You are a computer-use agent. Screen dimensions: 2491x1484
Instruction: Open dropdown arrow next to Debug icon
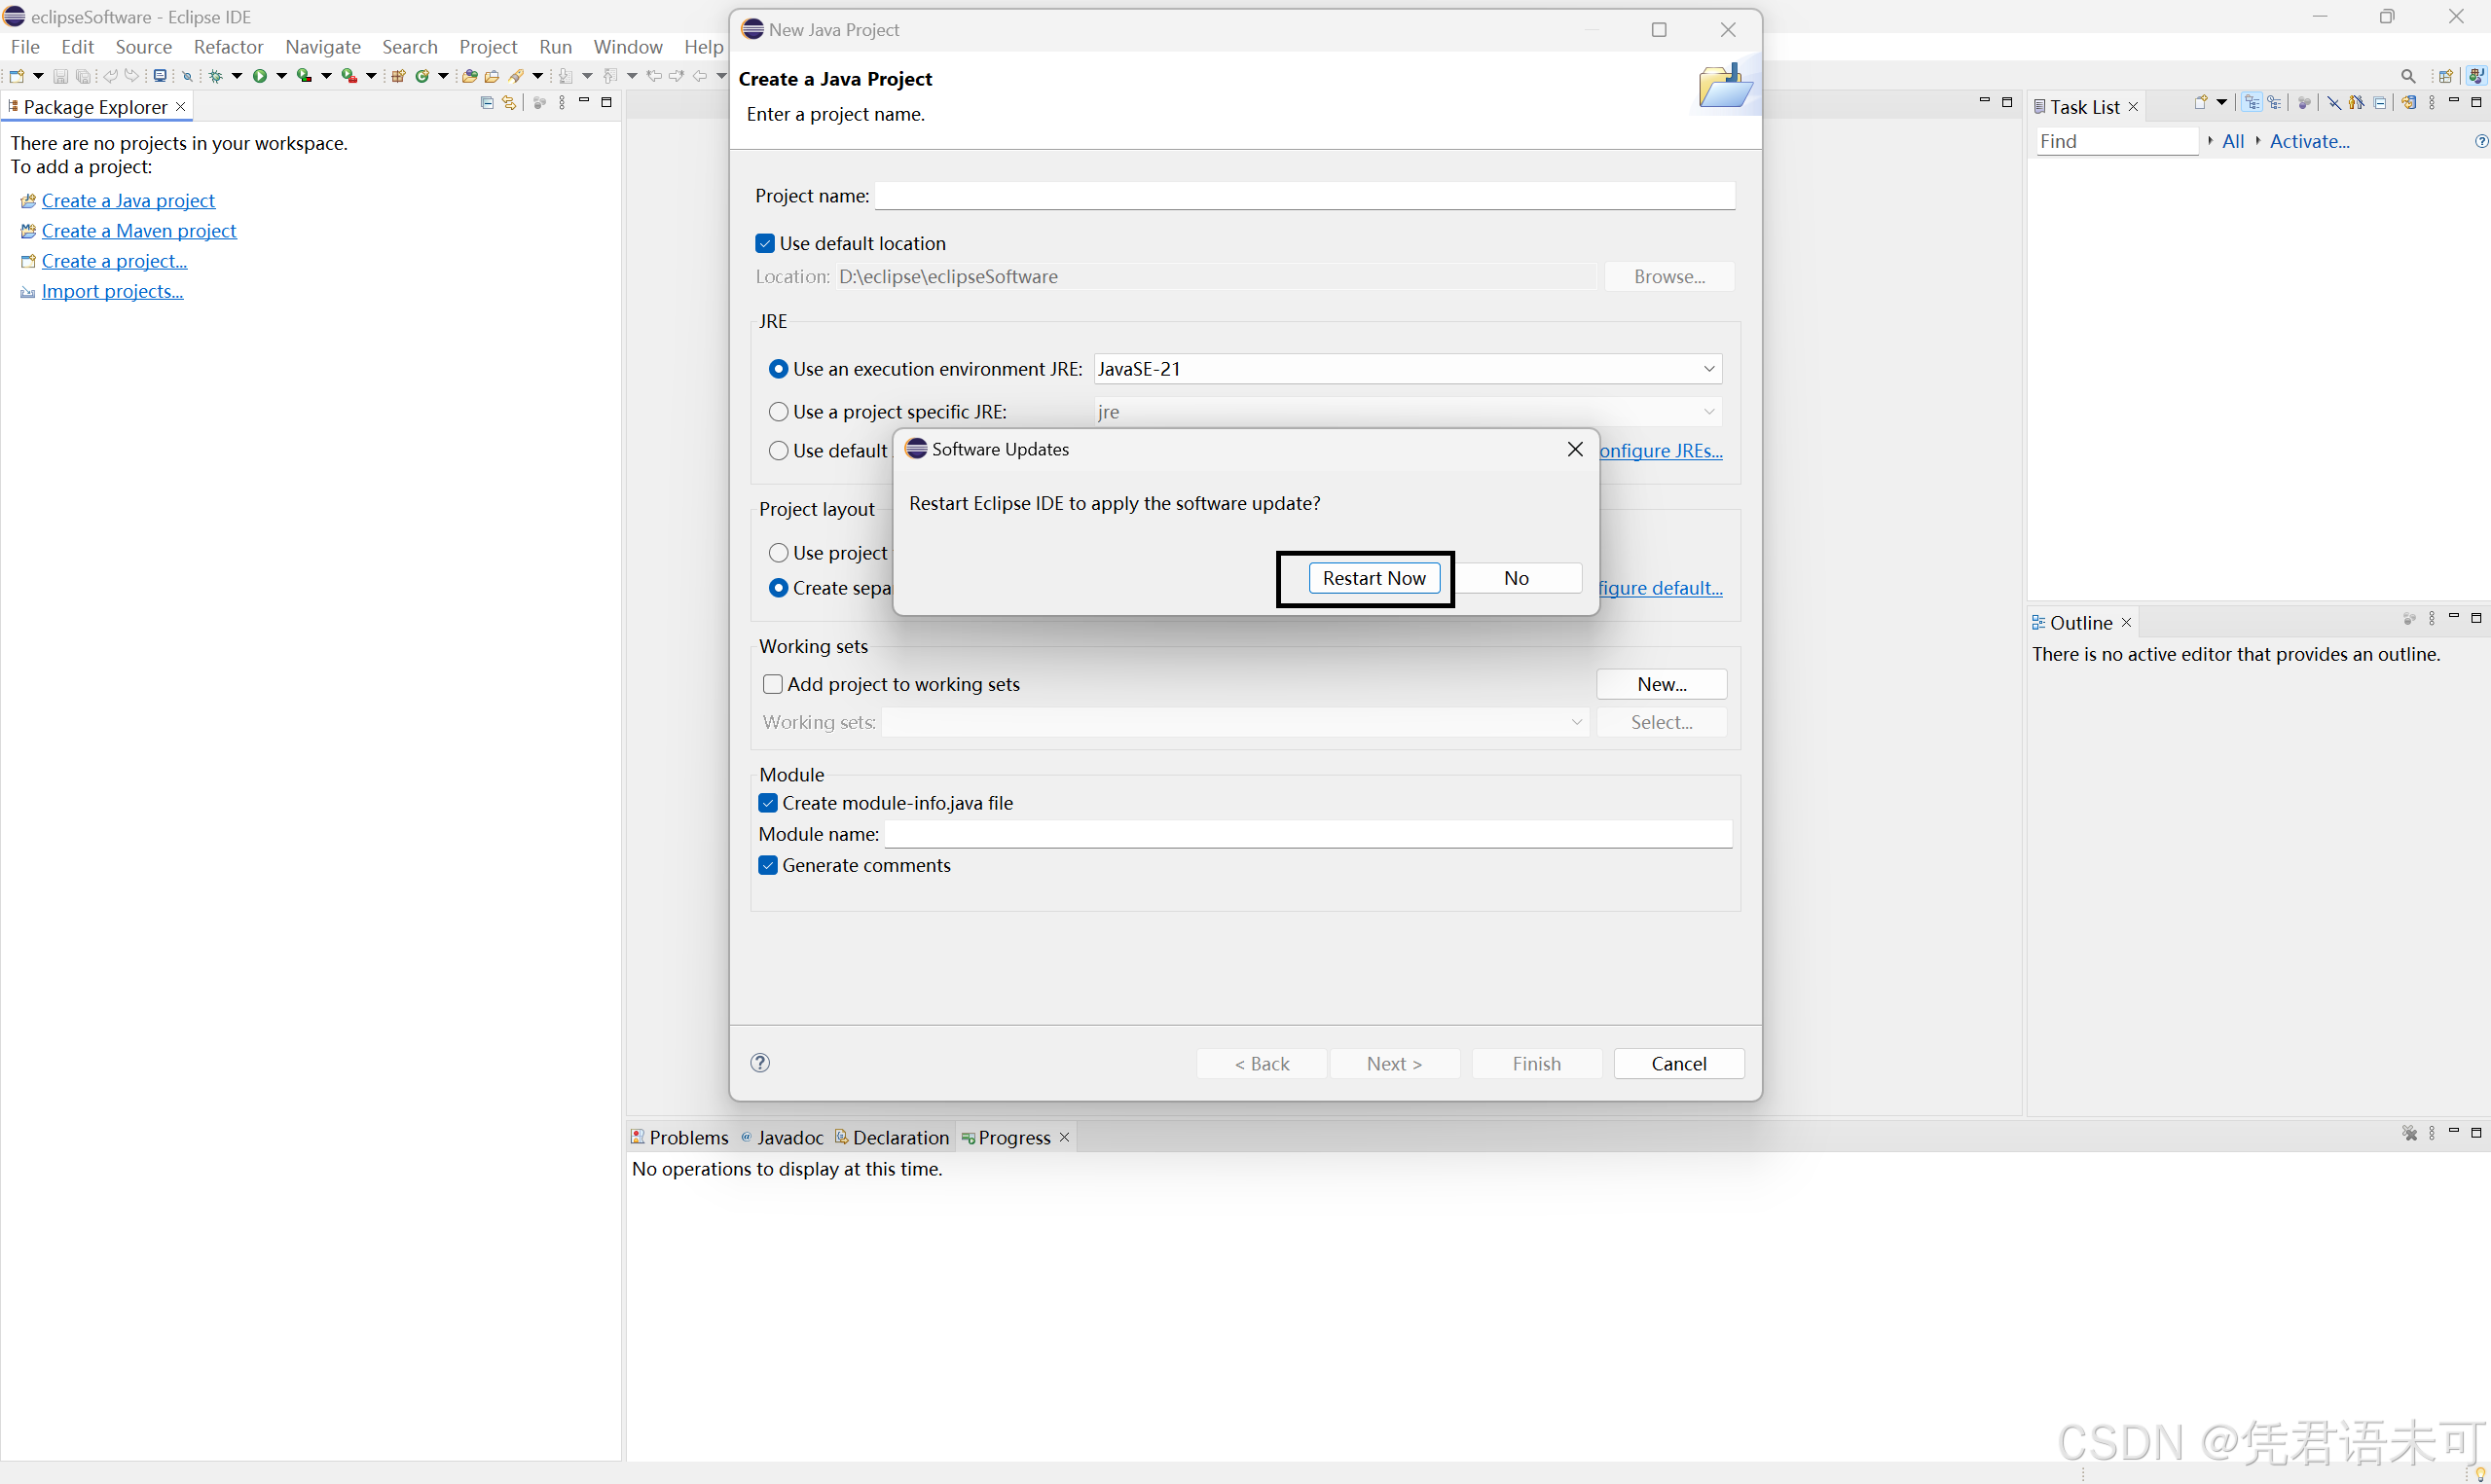[x=237, y=76]
